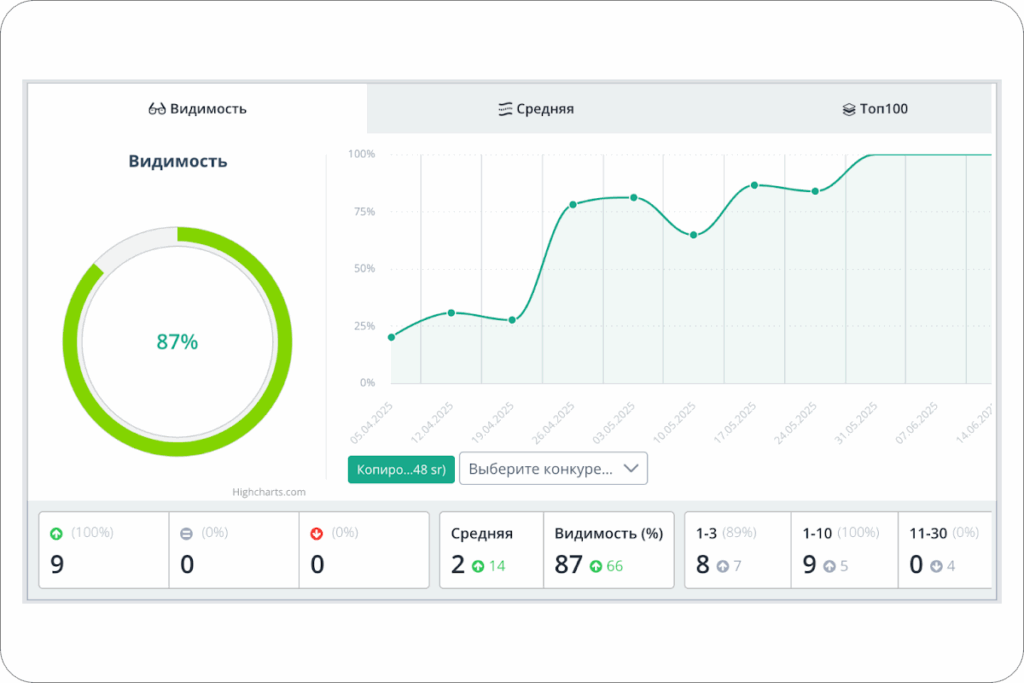Click the 11-30 positions value 0
Image resolution: width=1024 pixels, height=683 pixels.
[916, 565]
